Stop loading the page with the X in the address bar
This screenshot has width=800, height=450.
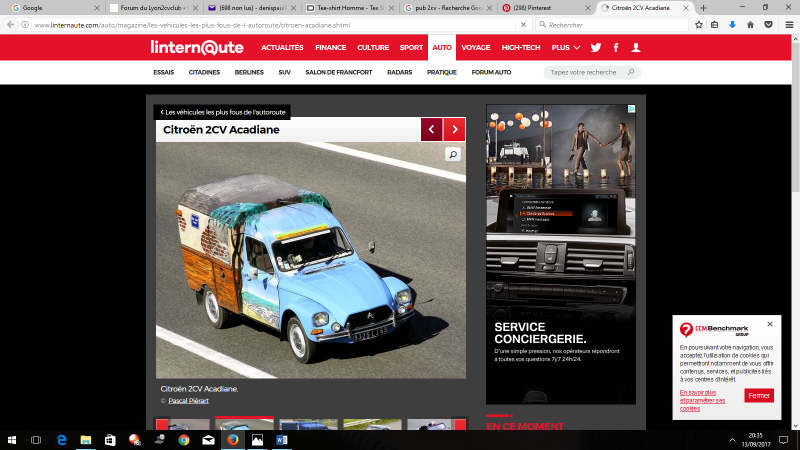523,24
